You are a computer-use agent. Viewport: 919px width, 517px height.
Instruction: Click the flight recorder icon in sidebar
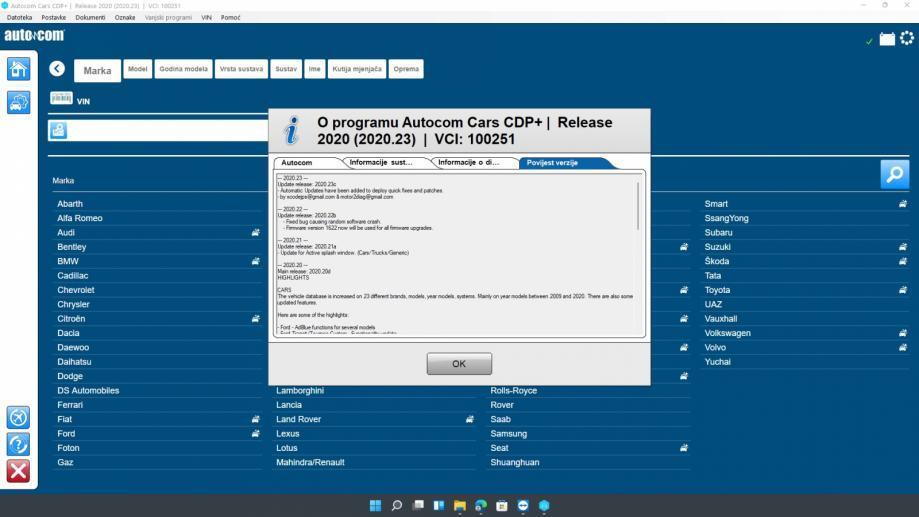(x=18, y=417)
